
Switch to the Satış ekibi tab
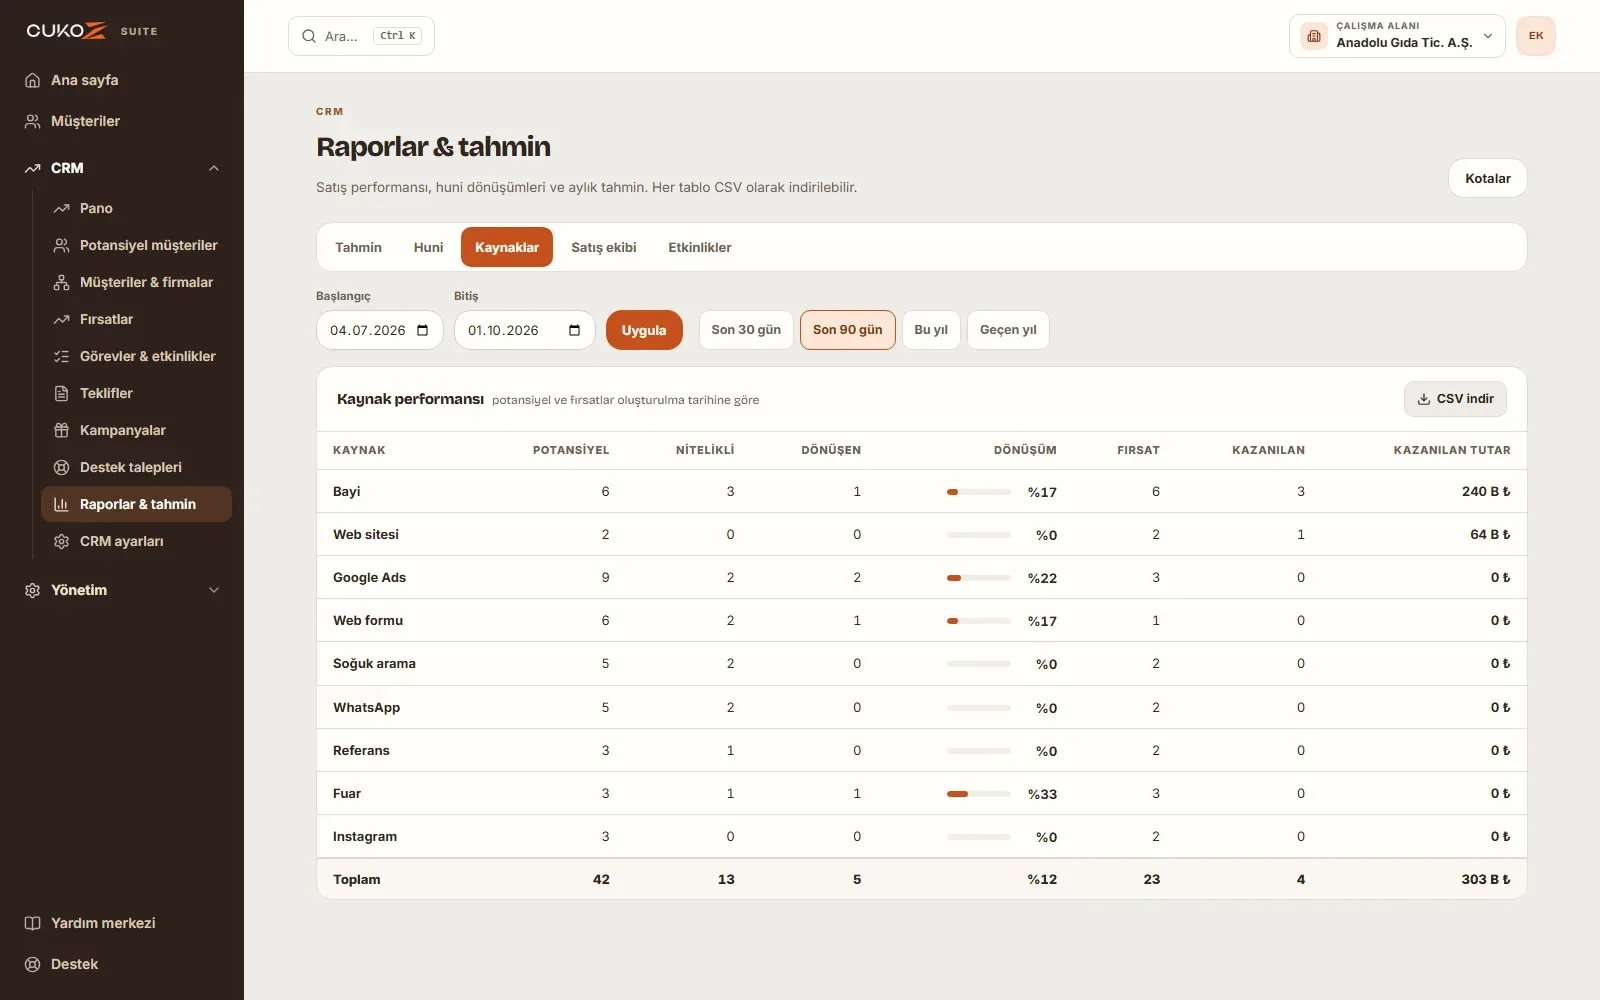click(604, 247)
